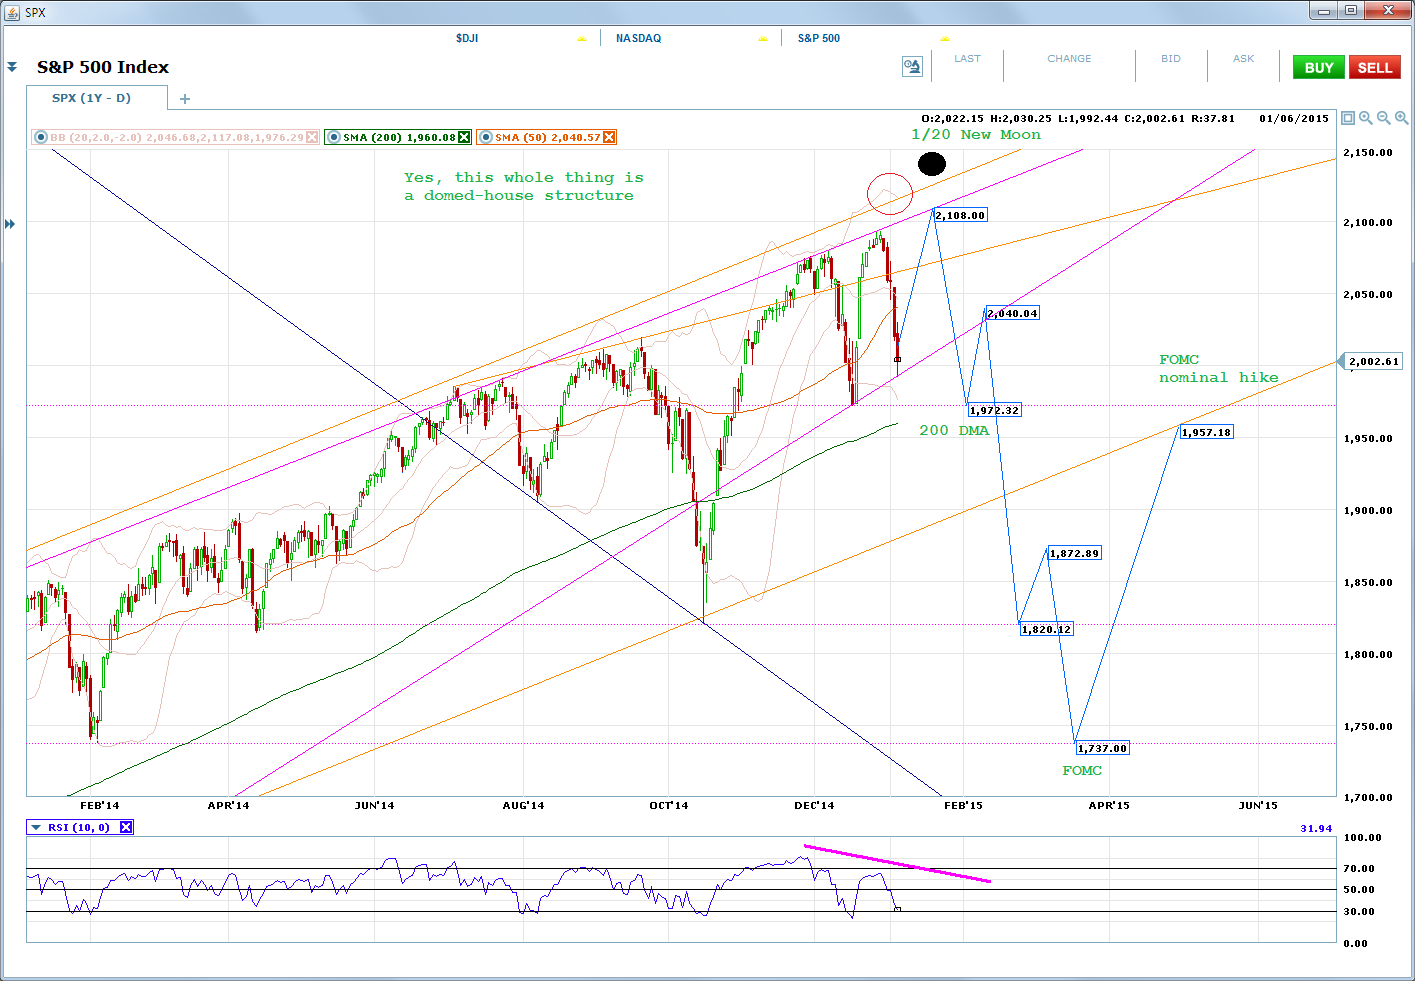Select the 1,872.89 price label
The image size is (1415, 981).
click(1075, 553)
